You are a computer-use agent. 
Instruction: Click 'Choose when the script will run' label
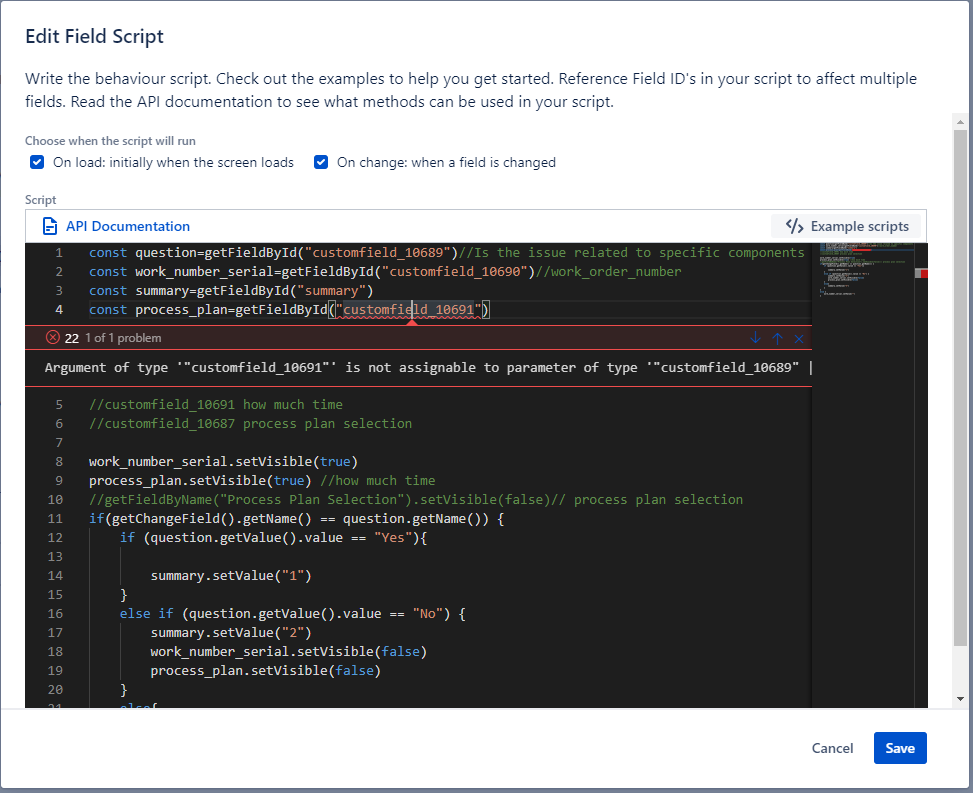tap(110, 141)
